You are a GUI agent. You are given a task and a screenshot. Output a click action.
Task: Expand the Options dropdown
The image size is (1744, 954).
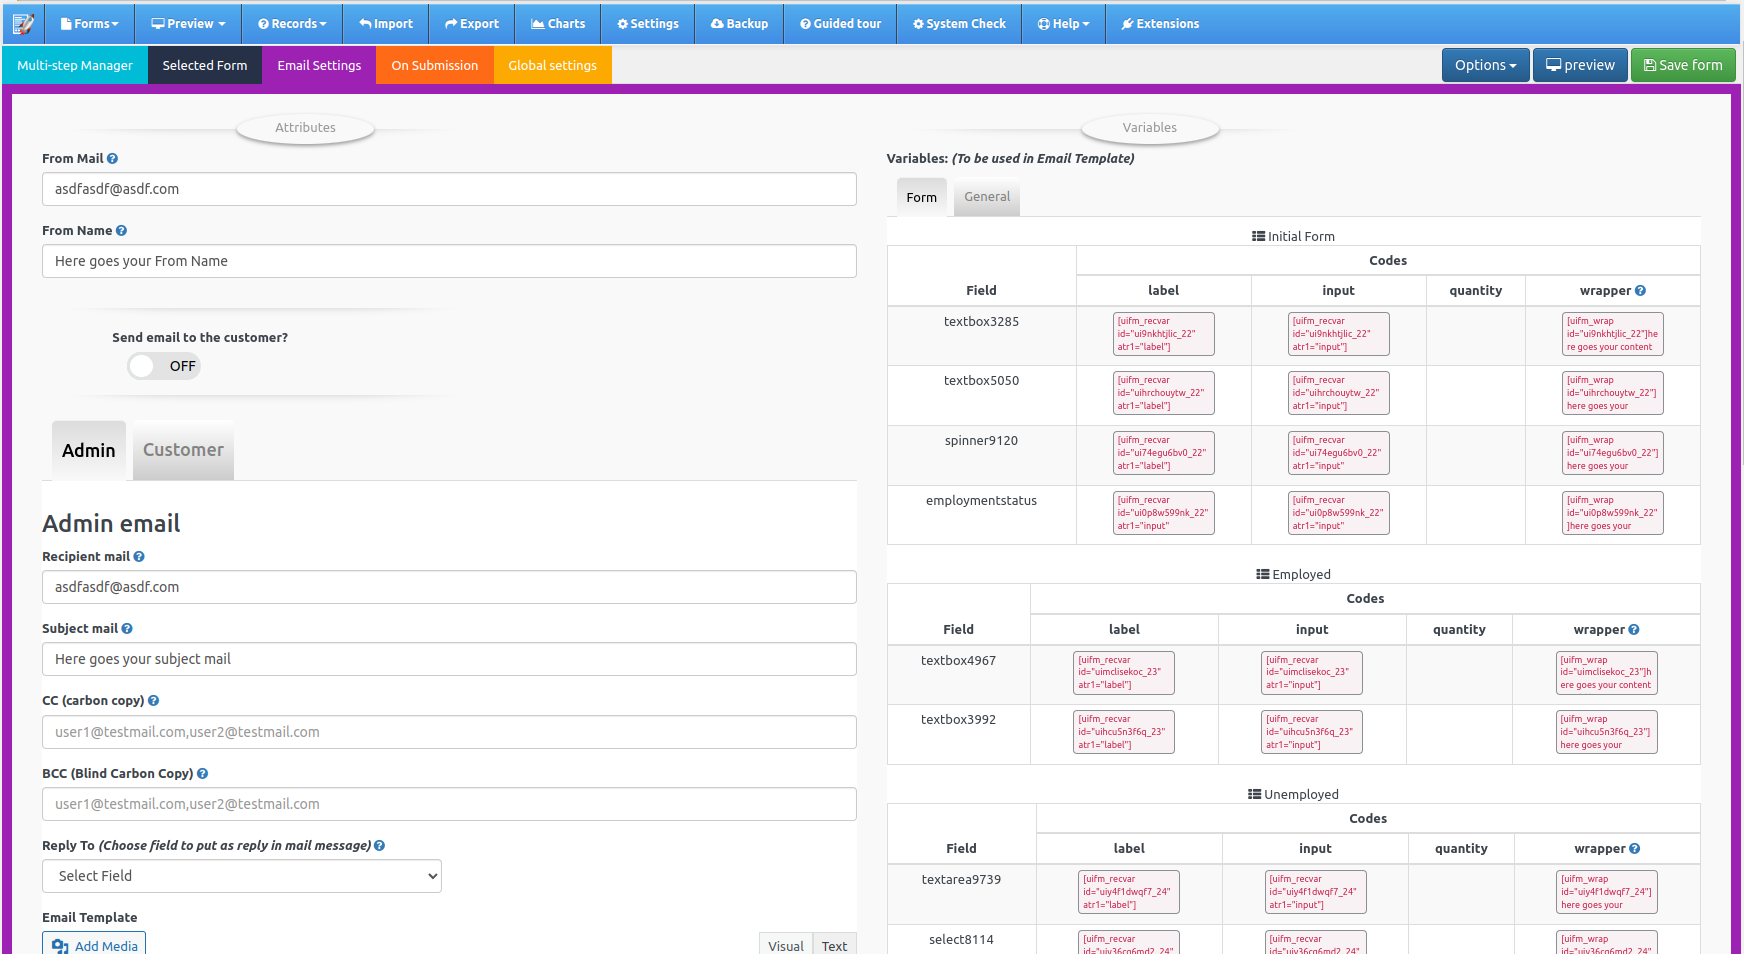click(x=1485, y=64)
